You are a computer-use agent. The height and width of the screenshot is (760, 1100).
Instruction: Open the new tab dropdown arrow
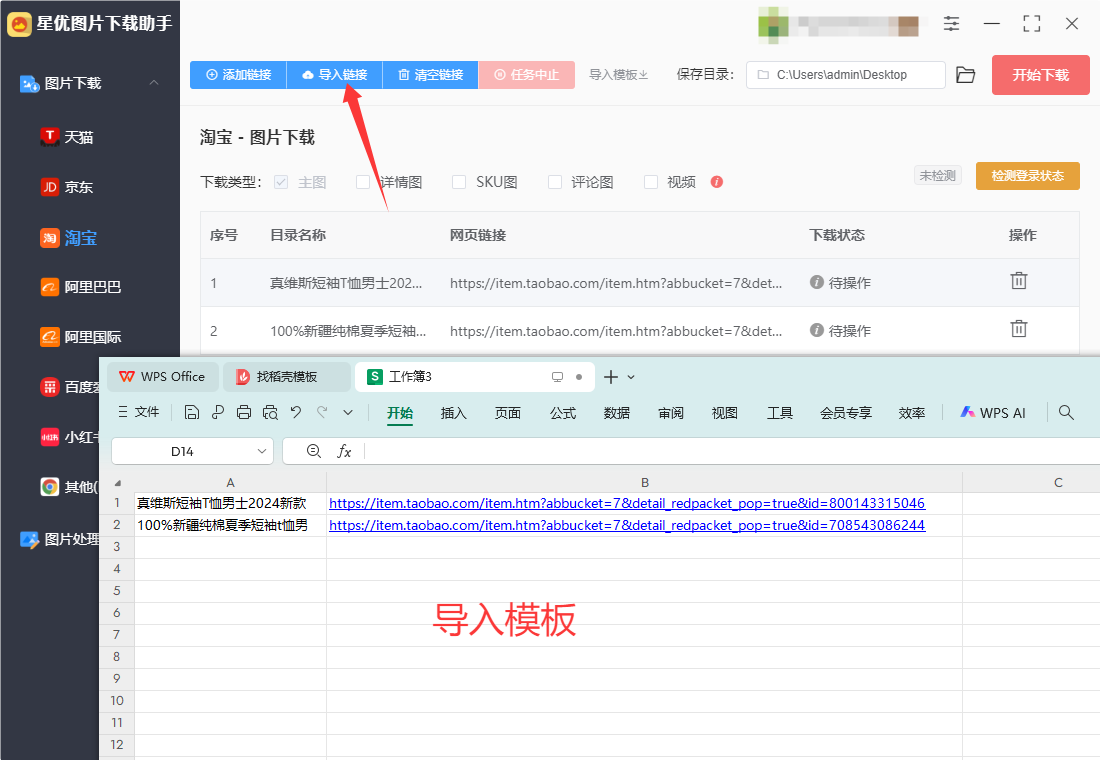[x=631, y=377]
